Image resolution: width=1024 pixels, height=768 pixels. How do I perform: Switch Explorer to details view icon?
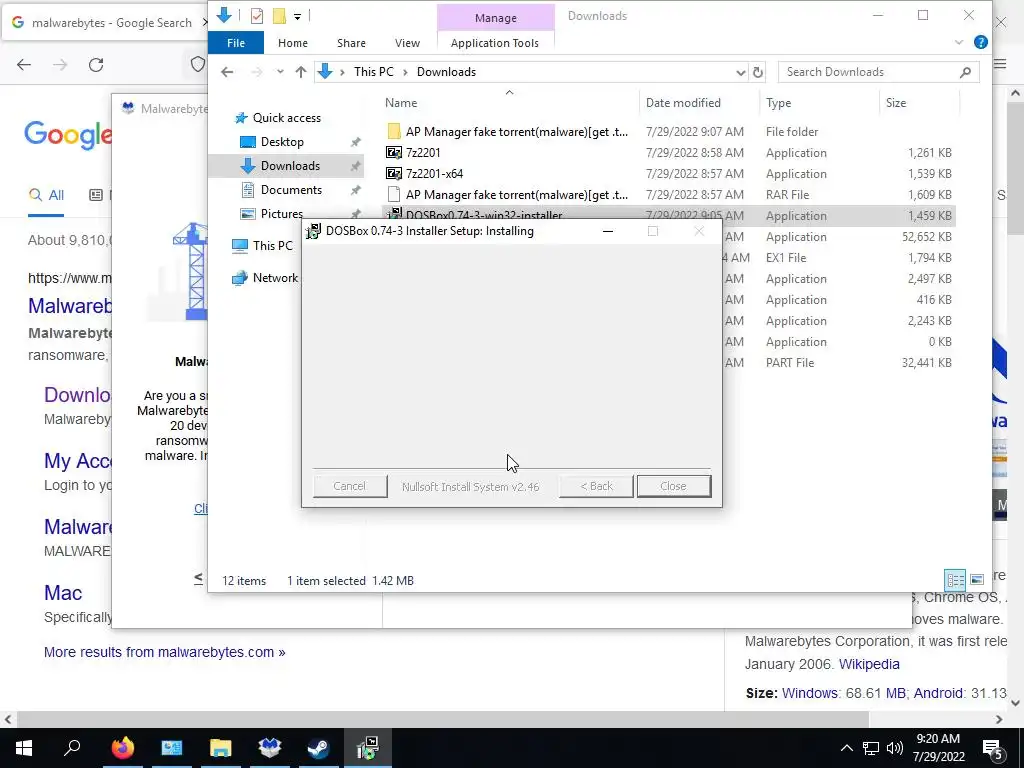[955, 580]
